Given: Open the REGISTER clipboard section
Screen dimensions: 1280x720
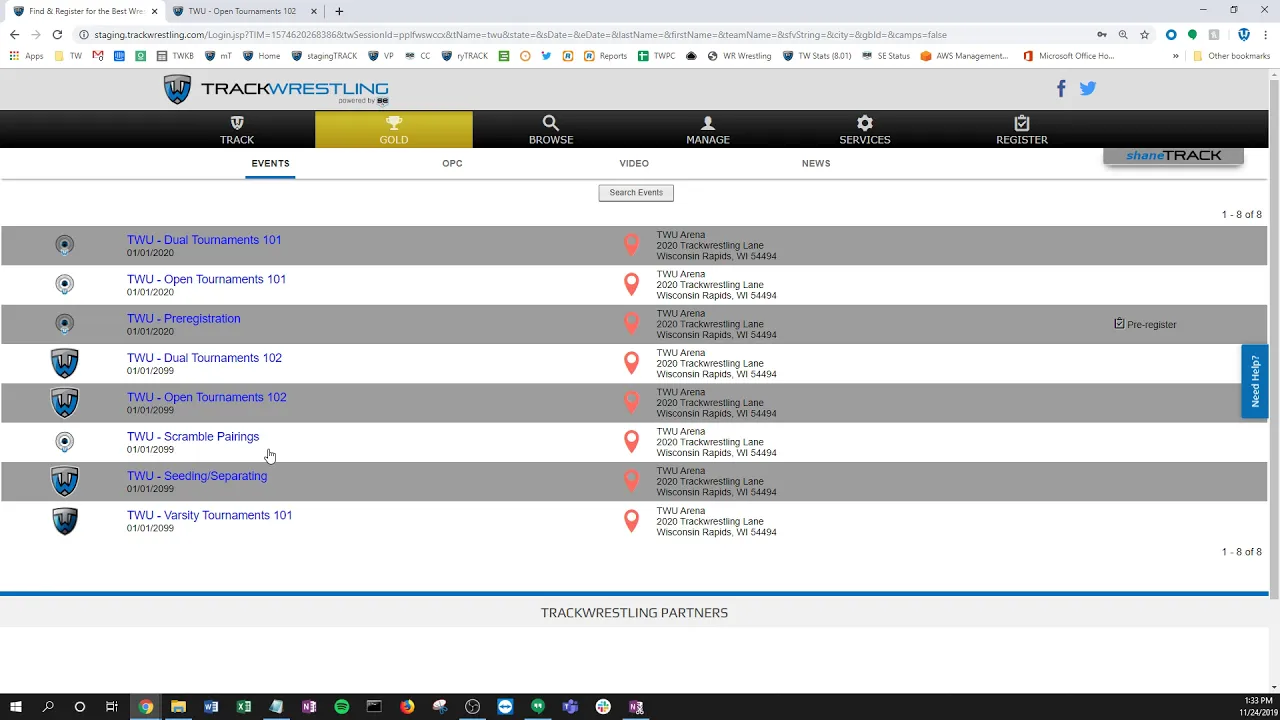Looking at the screenshot, I should tap(1022, 130).
